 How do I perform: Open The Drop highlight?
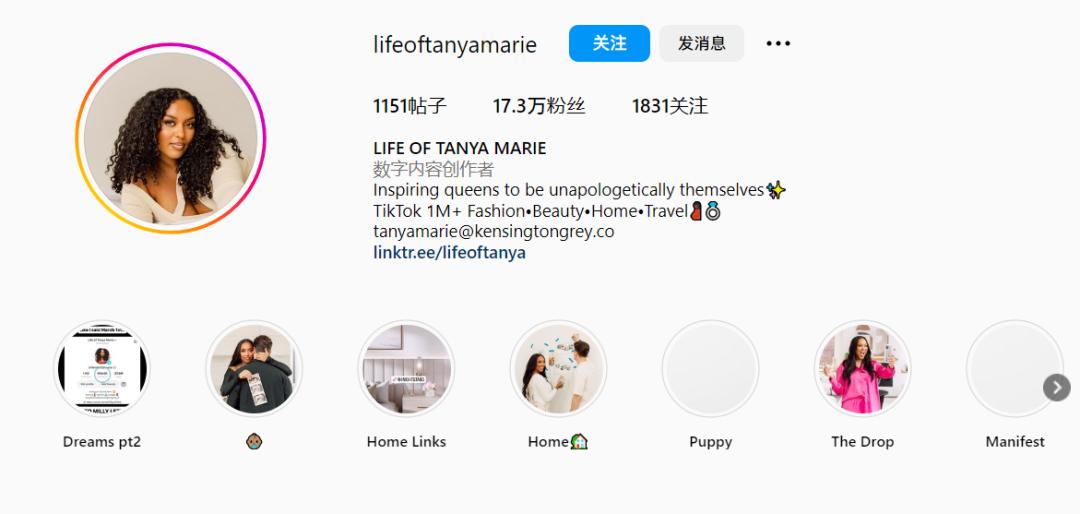tap(862, 369)
